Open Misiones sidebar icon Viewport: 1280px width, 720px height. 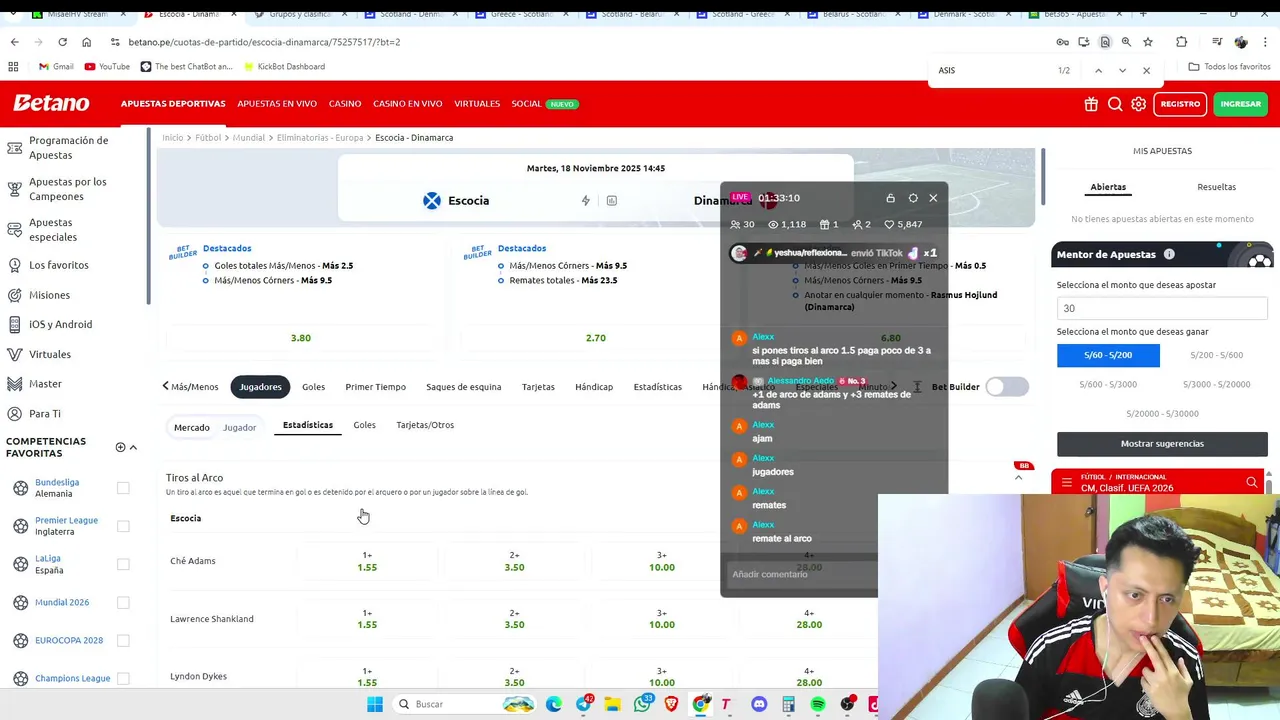click(15, 295)
